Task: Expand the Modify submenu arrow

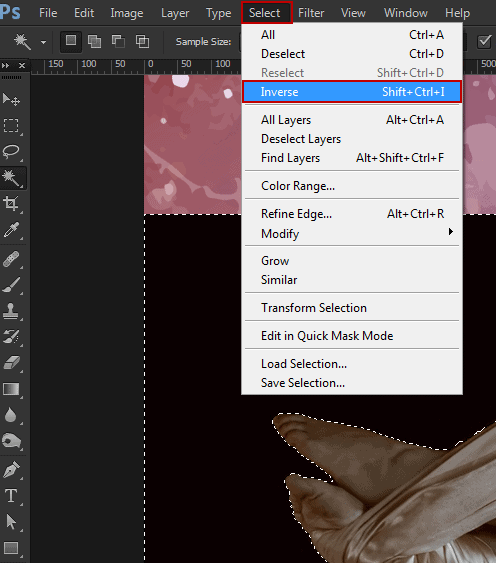Action: pyautogui.click(x=450, y=232)
